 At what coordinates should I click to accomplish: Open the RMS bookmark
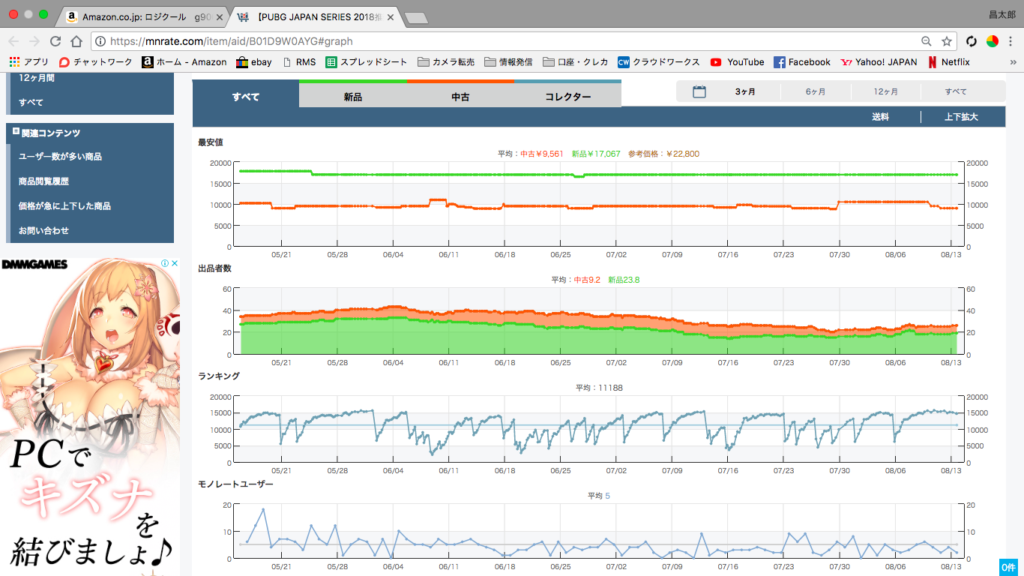coord(299,62)
